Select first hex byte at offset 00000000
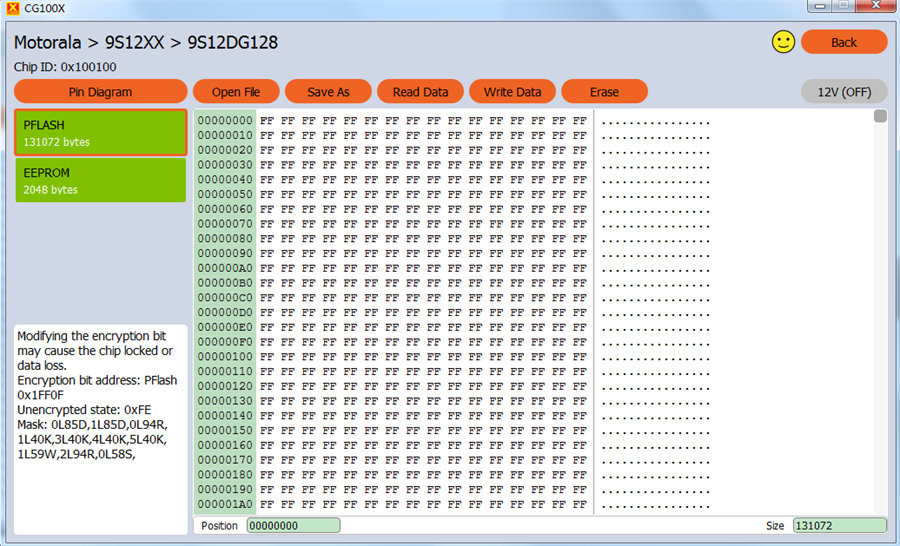This screenshot has width=900, height=546. pos(267,121)
